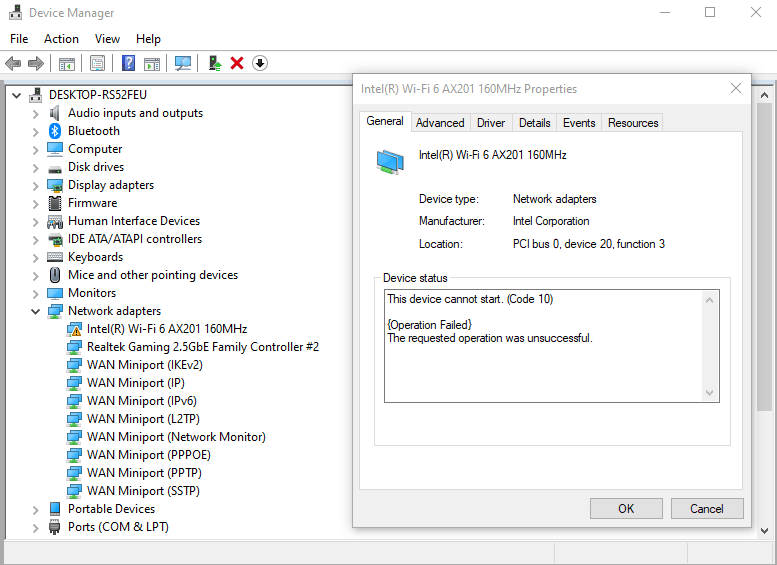
Task: Select WAN Miniport (Network Monitor)
Action: coord(176,437)
